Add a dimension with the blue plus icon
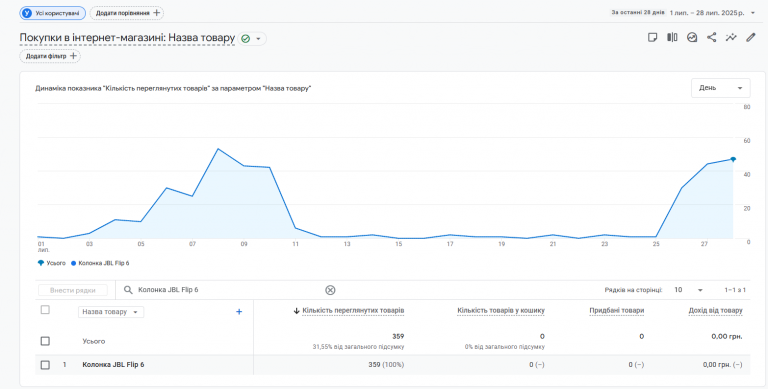Viewport: 768px width, 389px height. click(239, 312)
